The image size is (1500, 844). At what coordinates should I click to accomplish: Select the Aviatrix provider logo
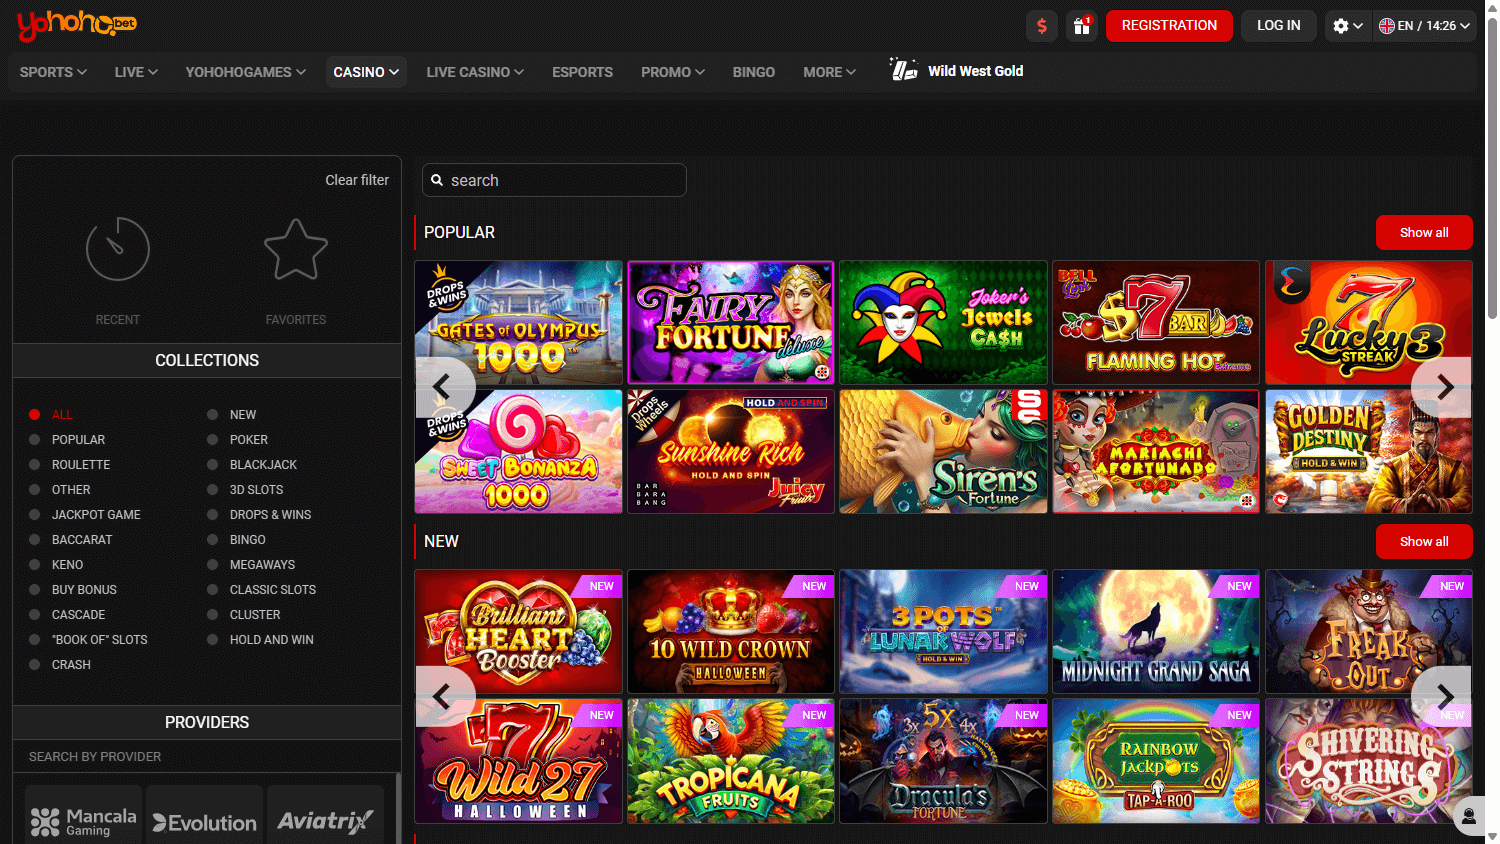click(325, 818)
